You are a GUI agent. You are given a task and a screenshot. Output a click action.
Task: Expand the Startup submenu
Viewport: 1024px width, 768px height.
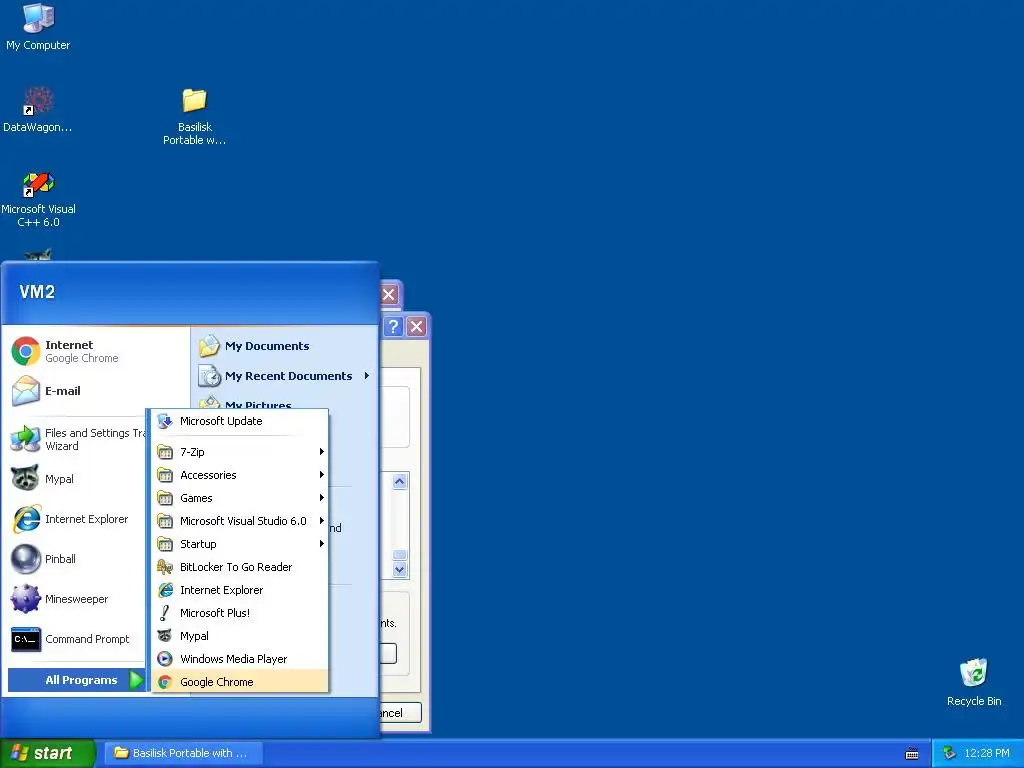[x=240, y=544]
